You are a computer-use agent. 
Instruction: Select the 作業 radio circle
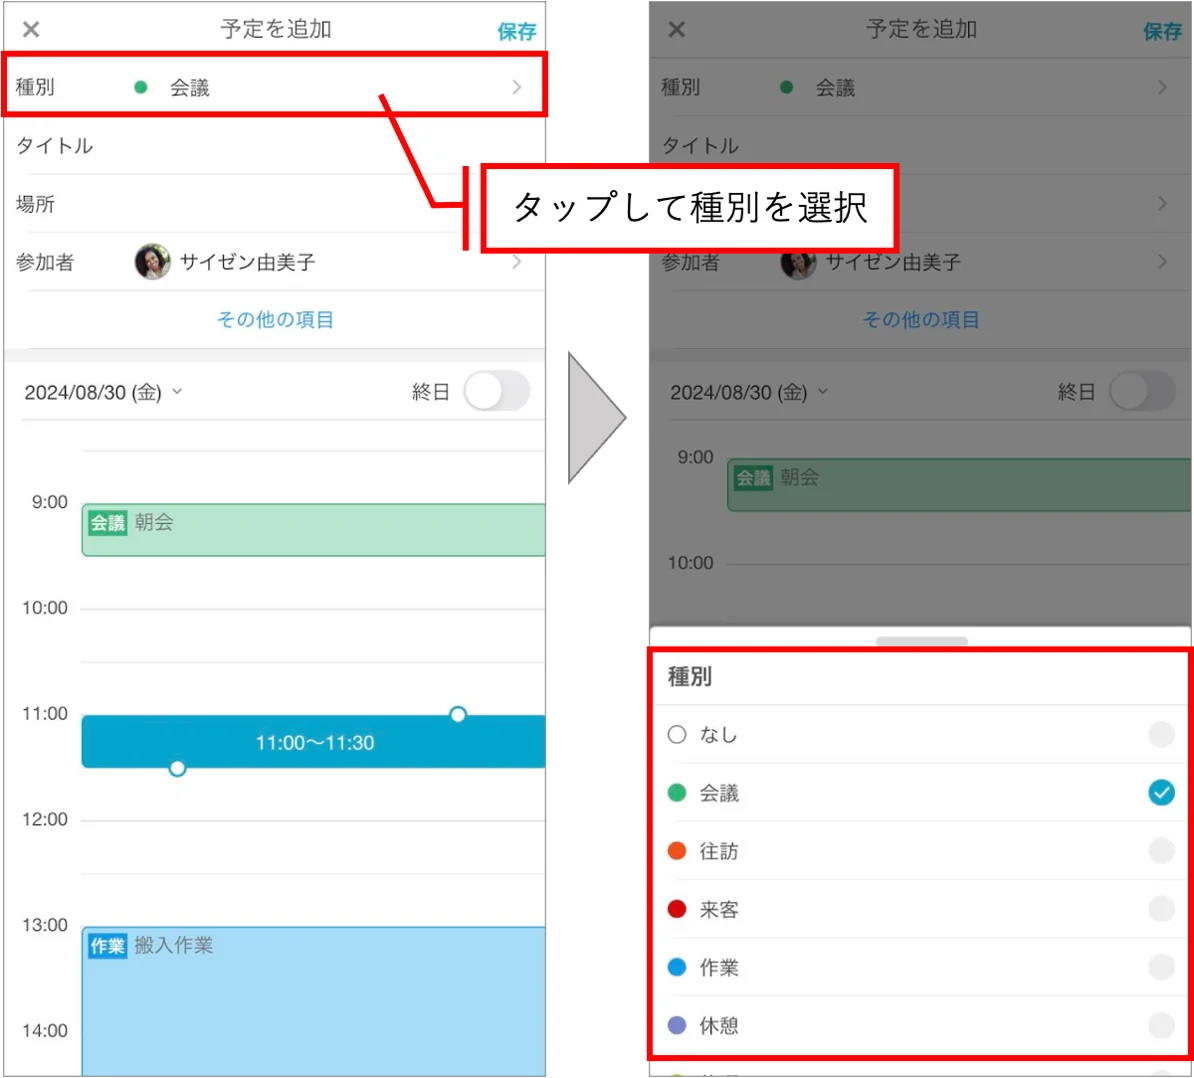coord(1161,967)
